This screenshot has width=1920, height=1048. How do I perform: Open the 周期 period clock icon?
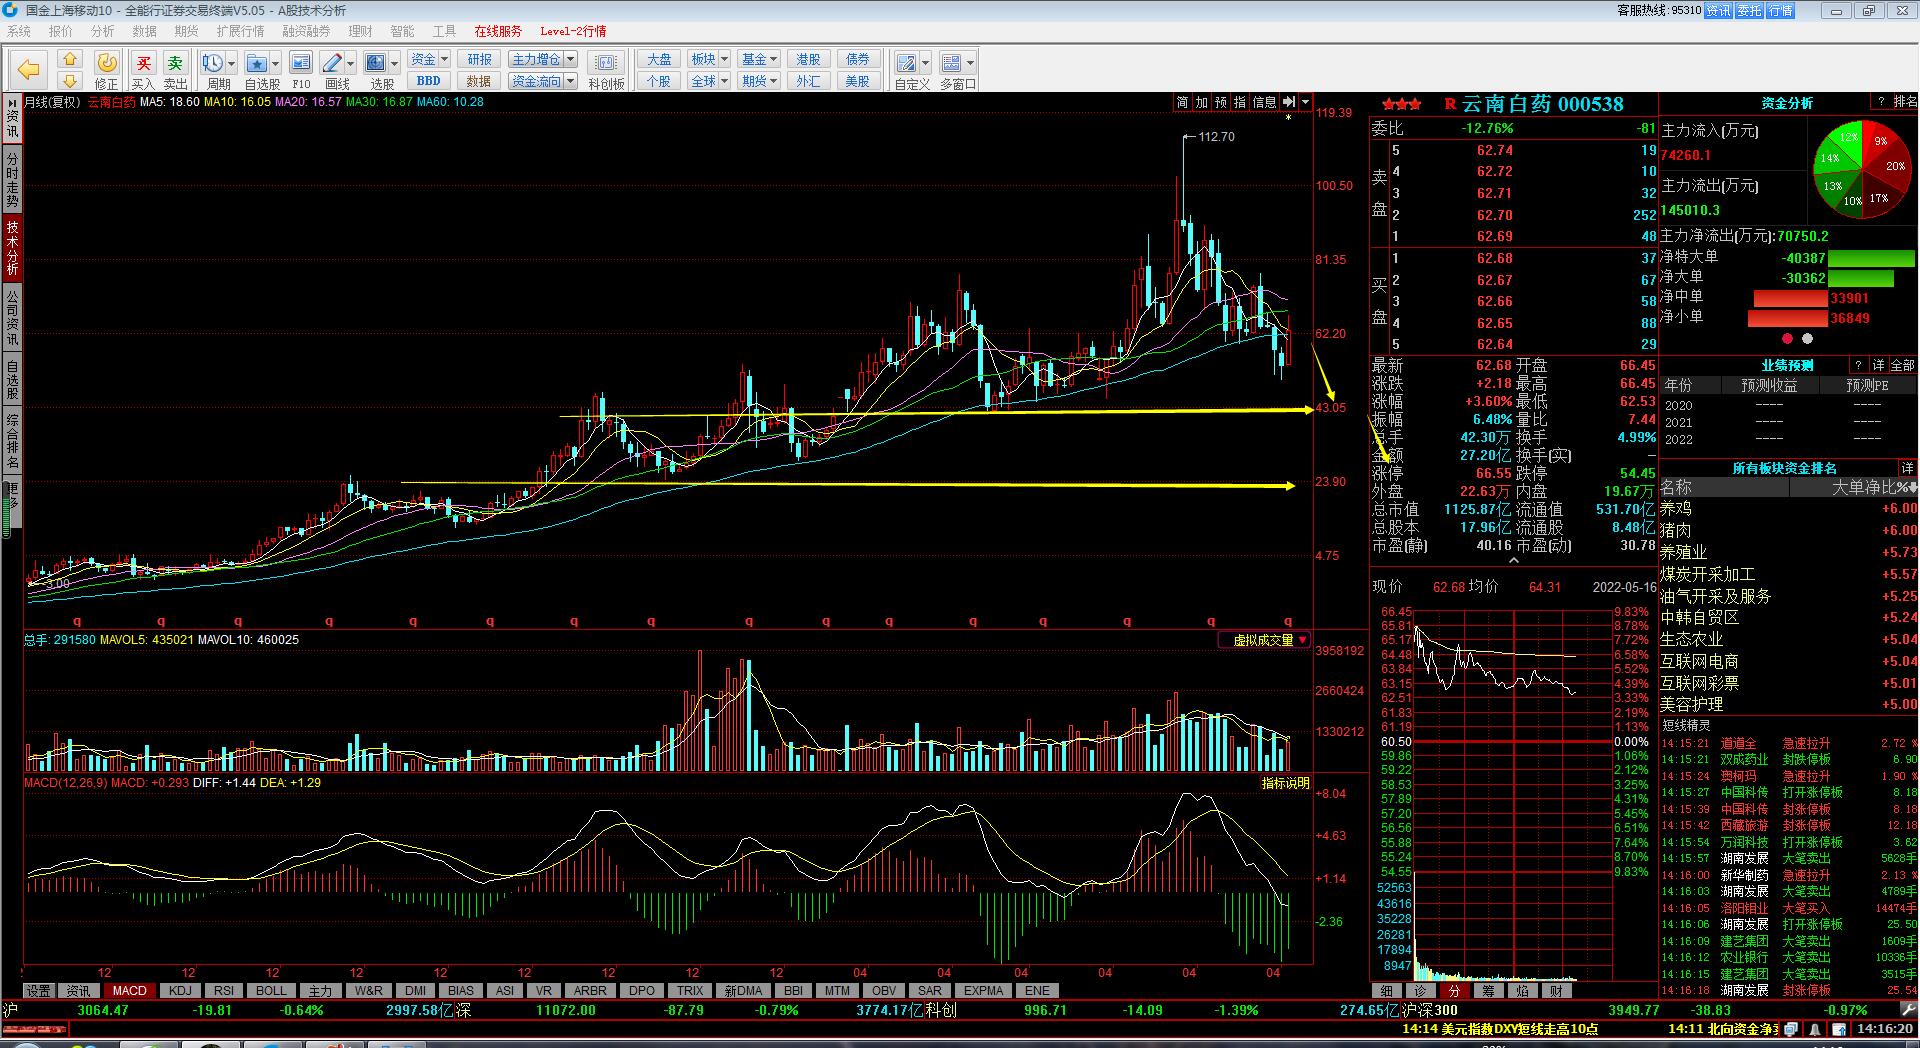coord(212,64)
